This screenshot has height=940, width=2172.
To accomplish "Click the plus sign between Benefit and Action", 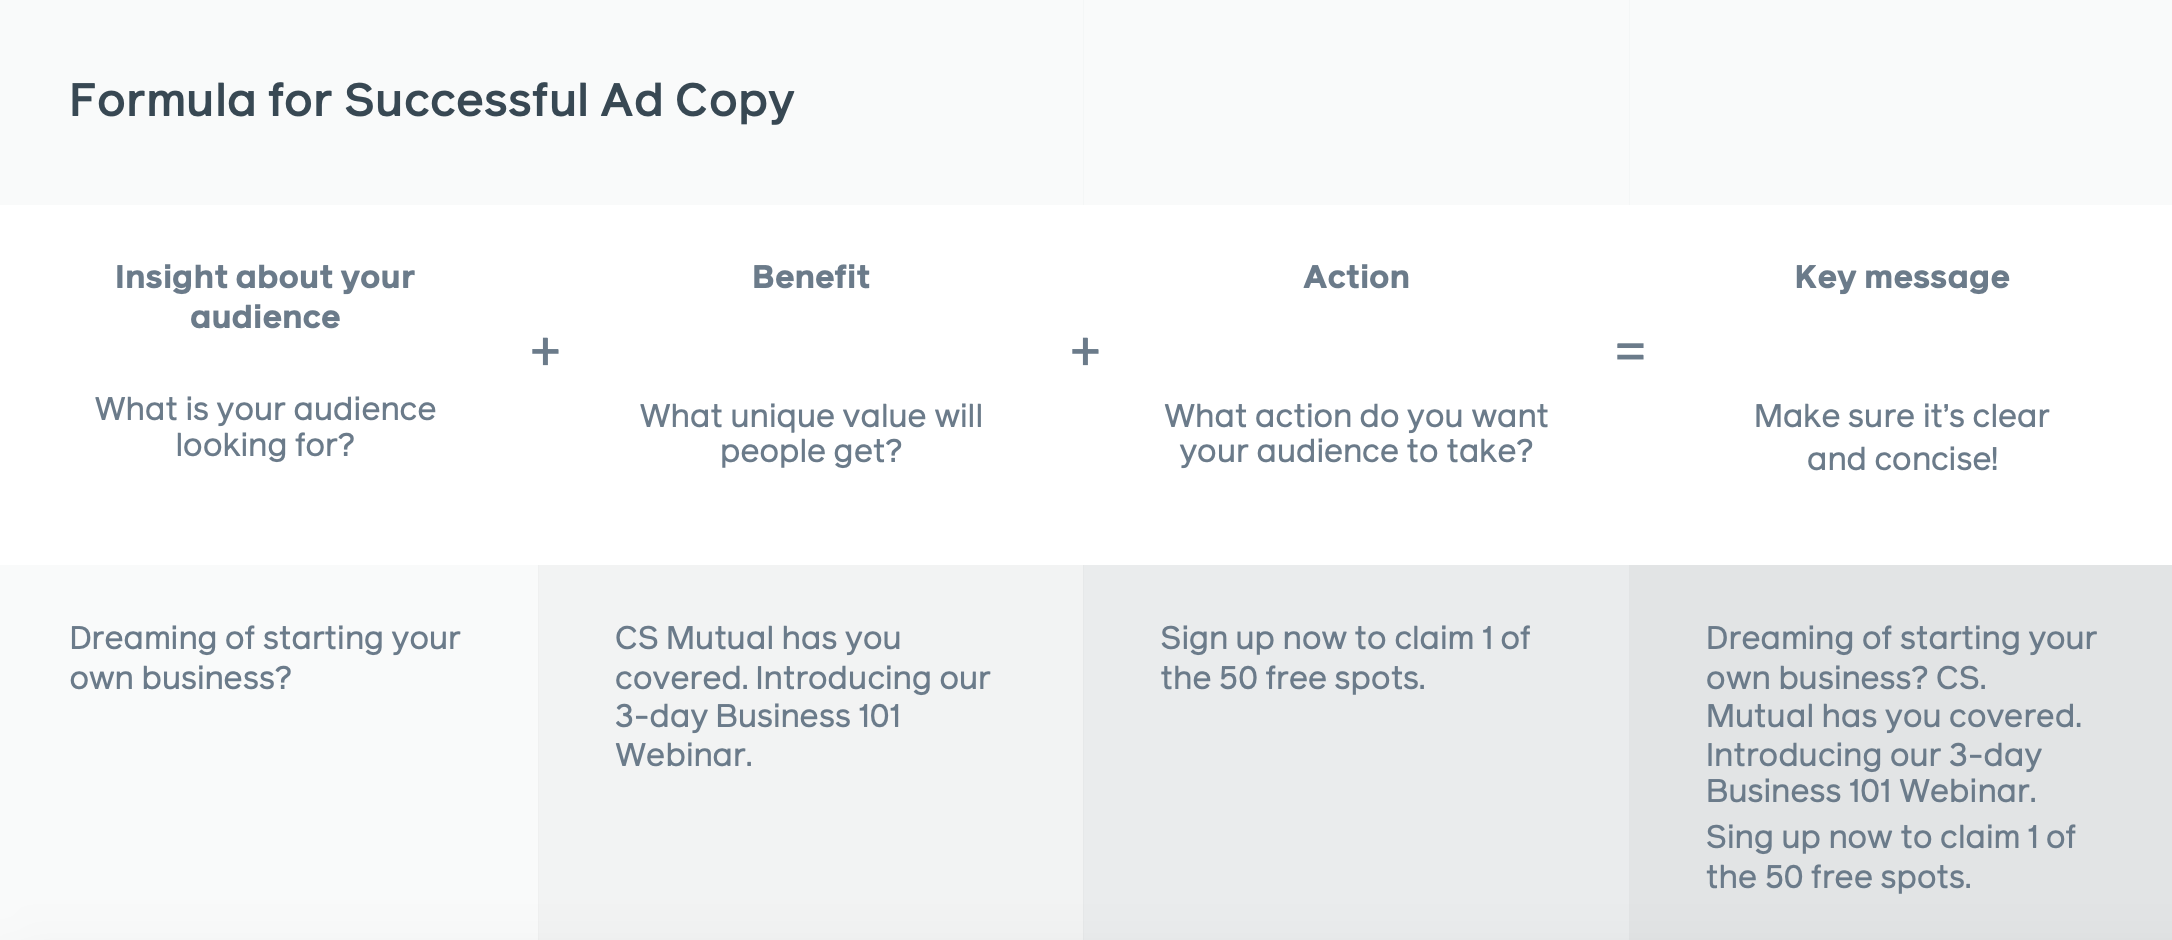I will 1085,351.
